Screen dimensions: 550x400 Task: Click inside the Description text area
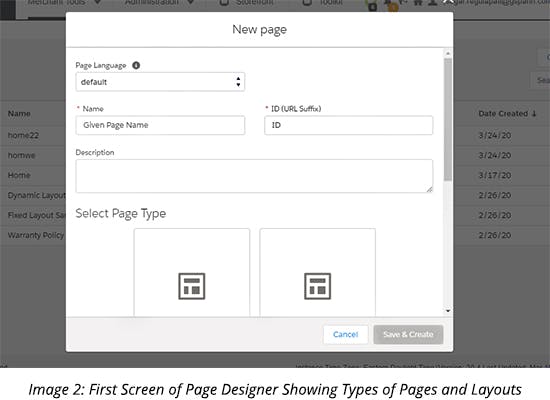click(254, 176)
